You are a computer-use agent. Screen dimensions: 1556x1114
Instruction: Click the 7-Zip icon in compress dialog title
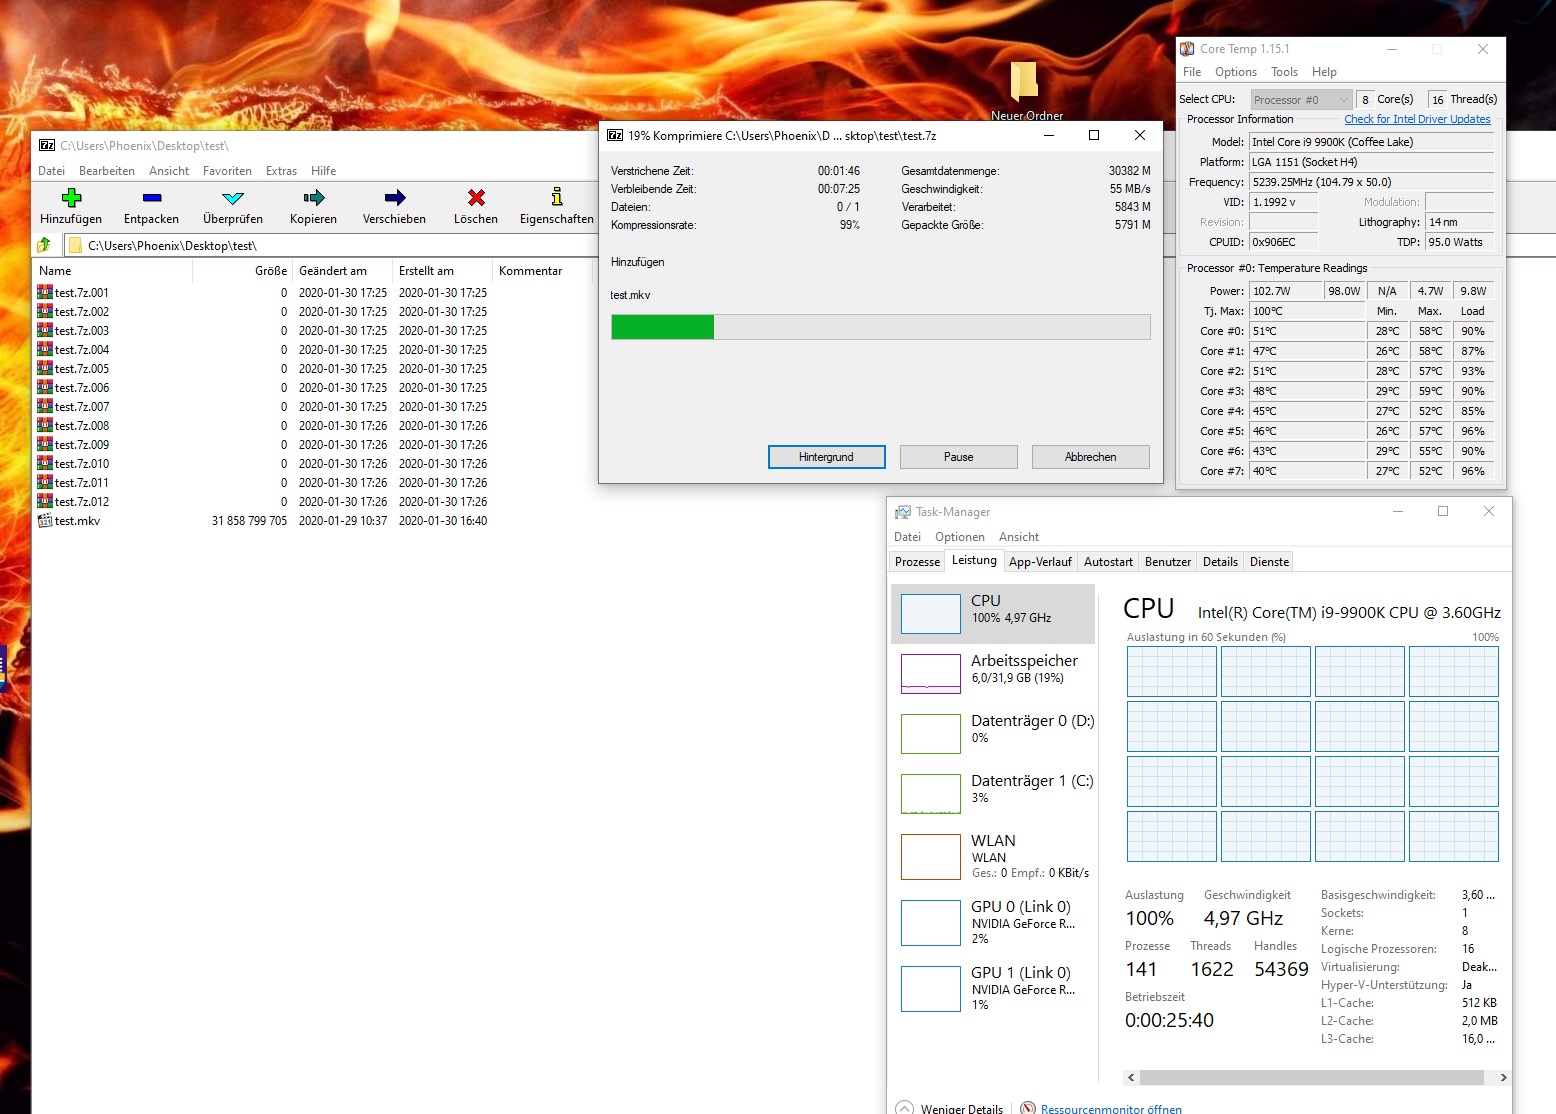pos(615,135)
